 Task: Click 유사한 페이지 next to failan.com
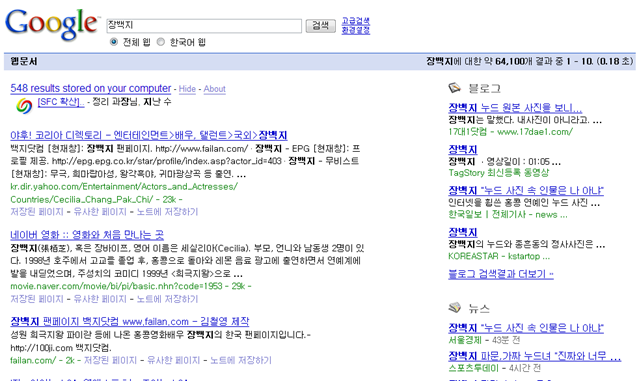173,361
